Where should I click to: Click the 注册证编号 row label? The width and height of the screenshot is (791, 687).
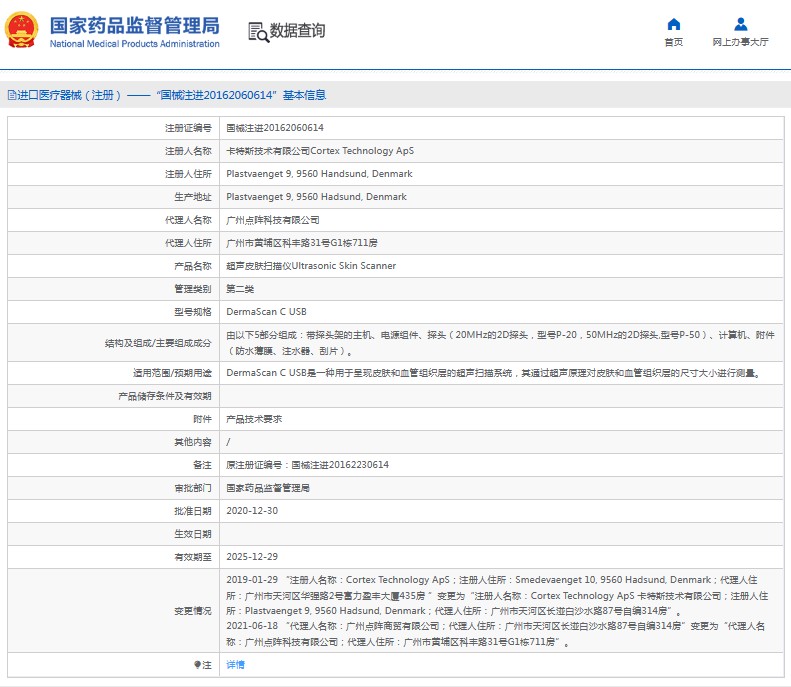pyautogui.click(x=188, y=128)
